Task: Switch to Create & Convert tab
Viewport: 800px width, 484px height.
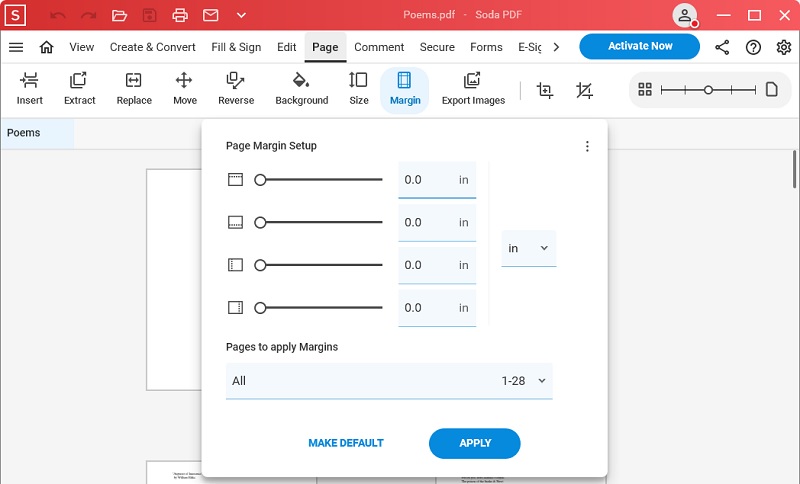Action: [x=153, y=47]
